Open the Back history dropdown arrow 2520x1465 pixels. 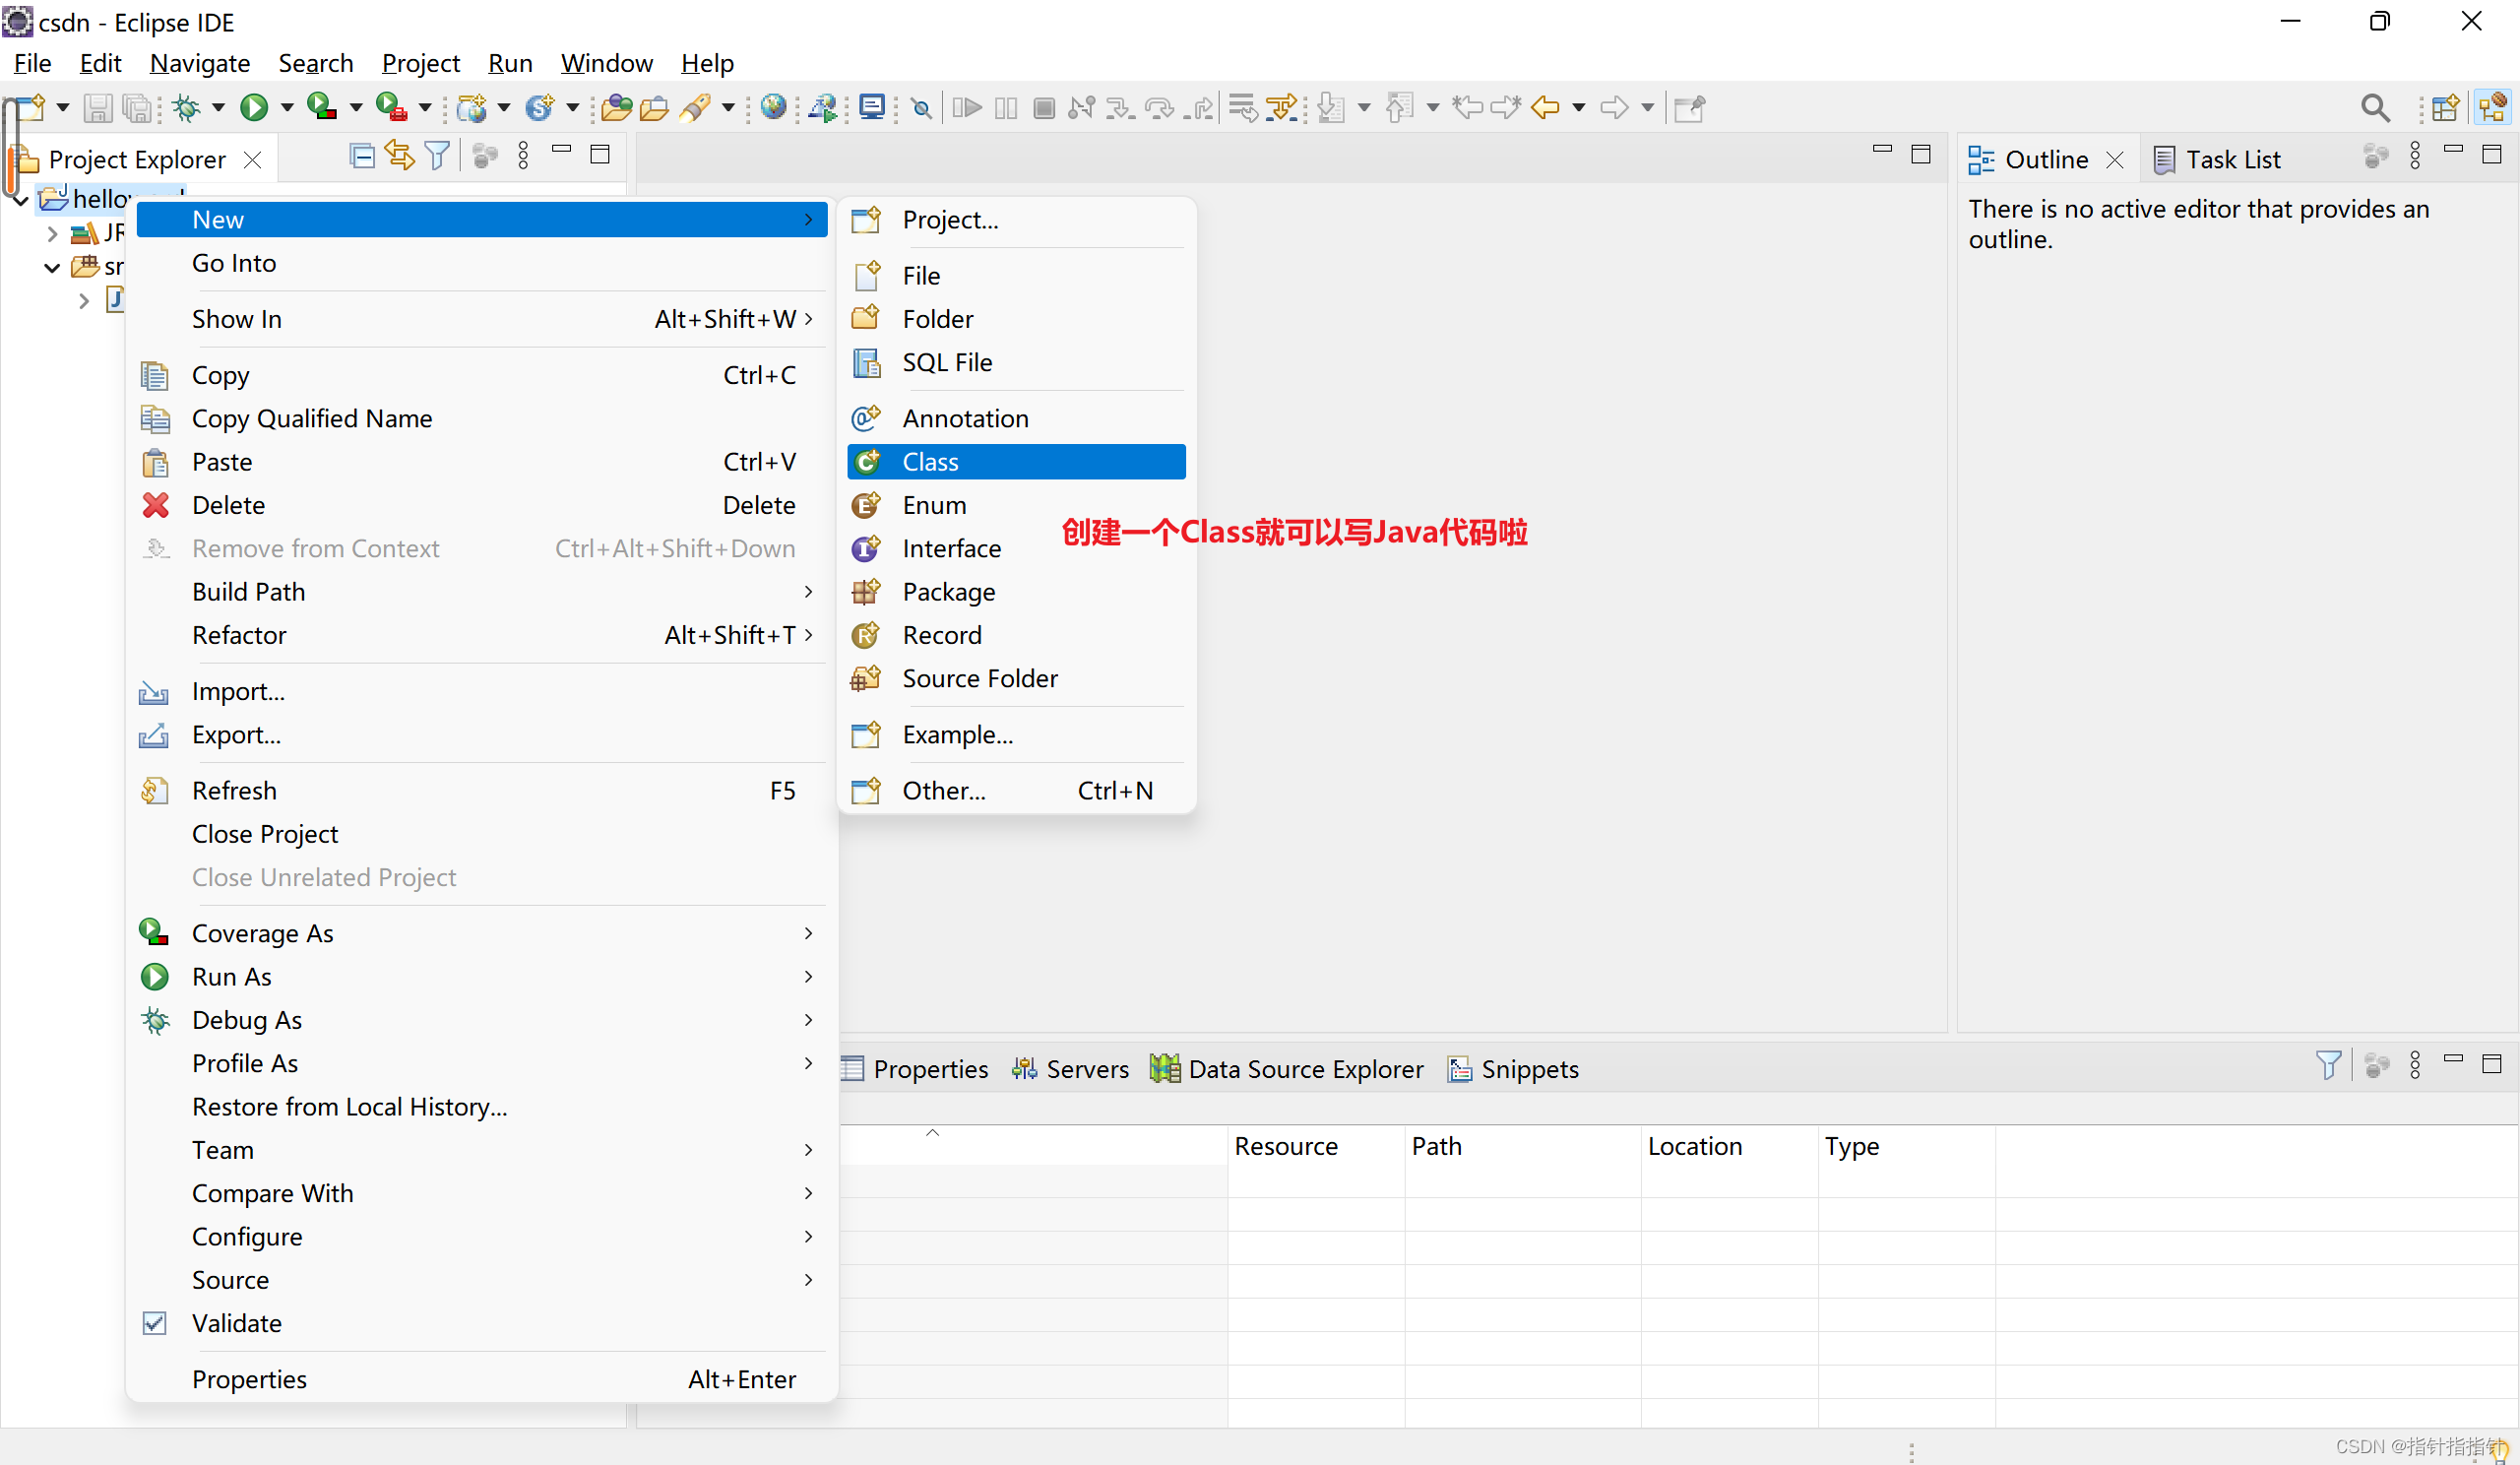(1579, 107)
